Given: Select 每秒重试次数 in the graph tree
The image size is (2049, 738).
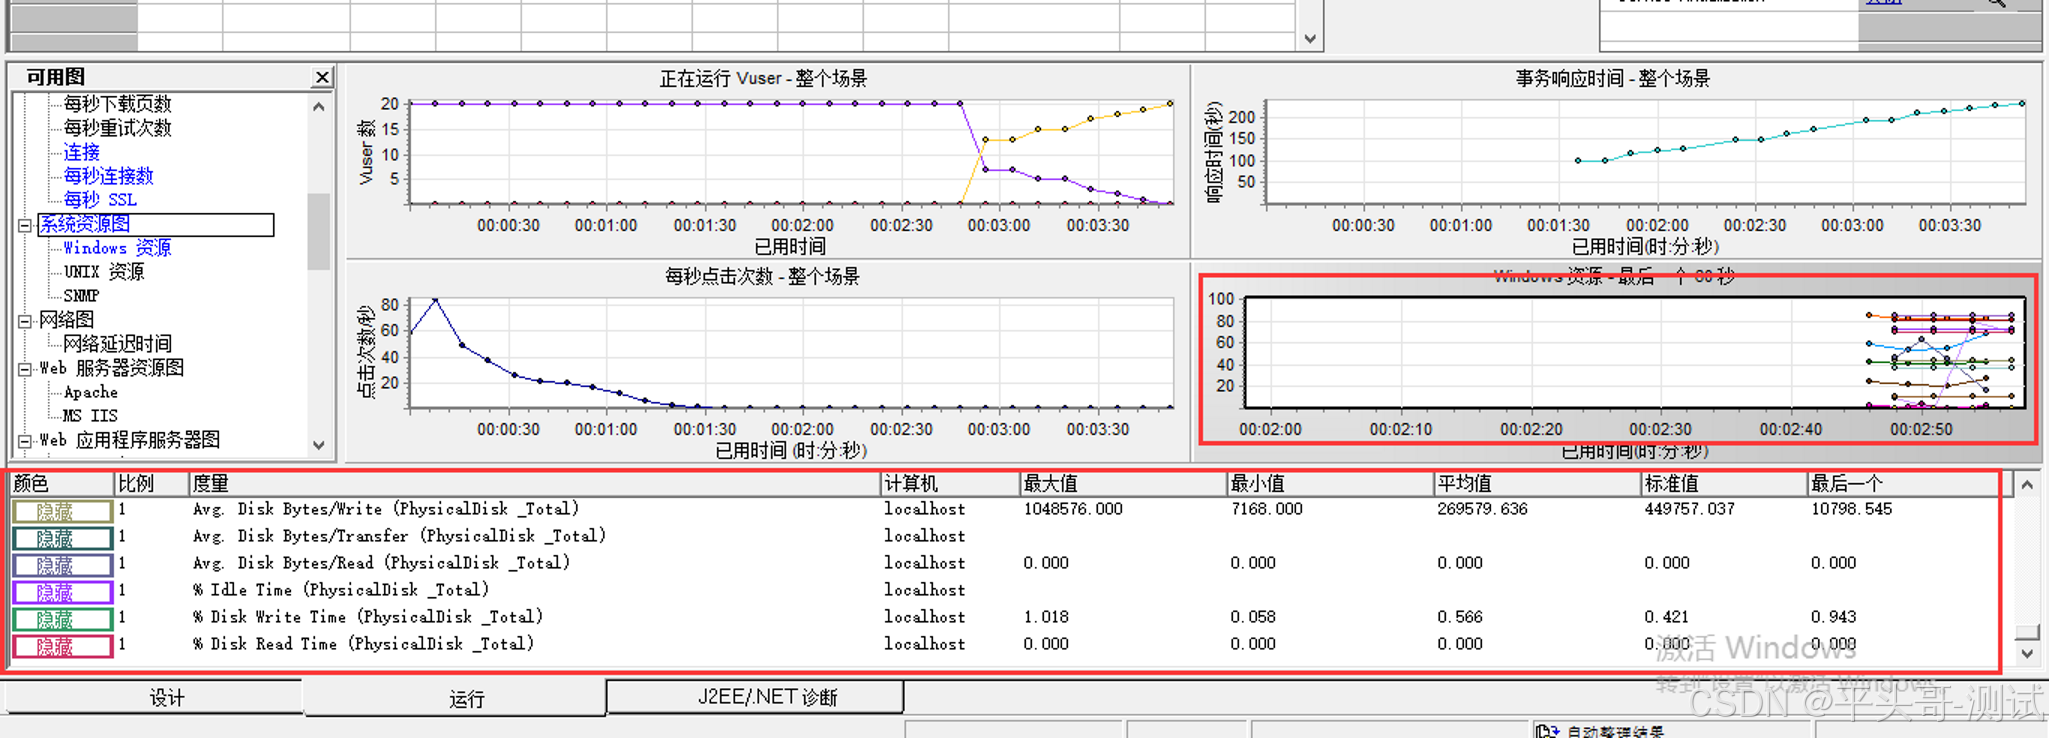Looking at the screenshot, I should [117, 128].
